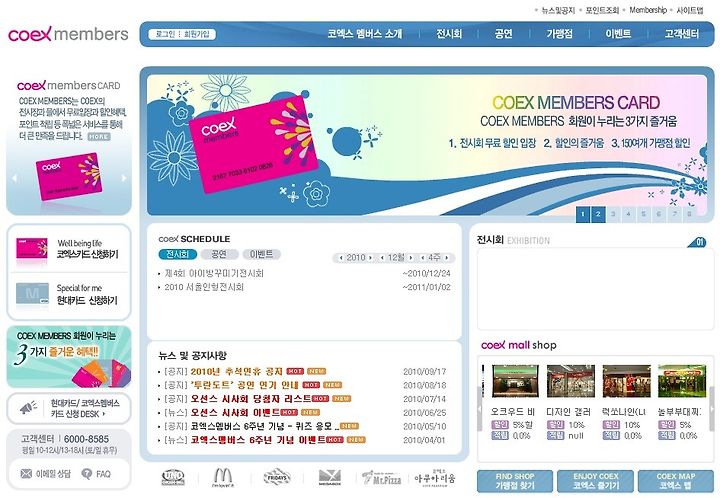Switch schedule to the 공연 tab
Image resolution: width=720 pixels, height=498 pixels.
pyautogui.click(x=219, y=254)
